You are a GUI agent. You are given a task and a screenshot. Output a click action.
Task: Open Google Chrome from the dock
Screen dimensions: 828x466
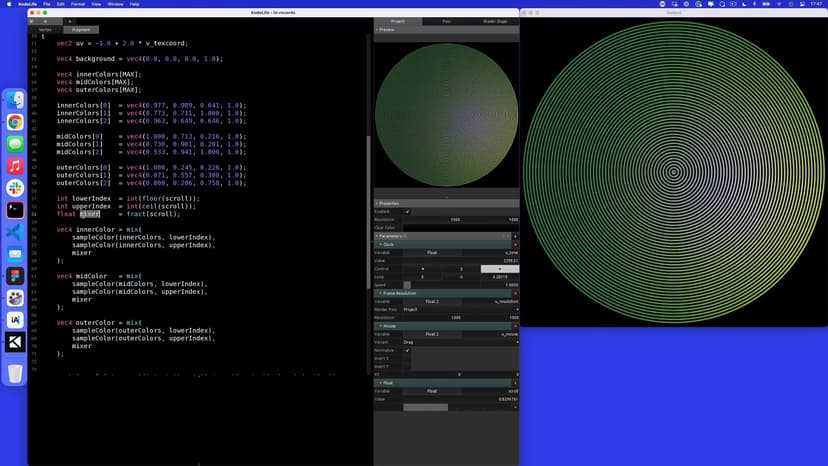tap(15, 122)
